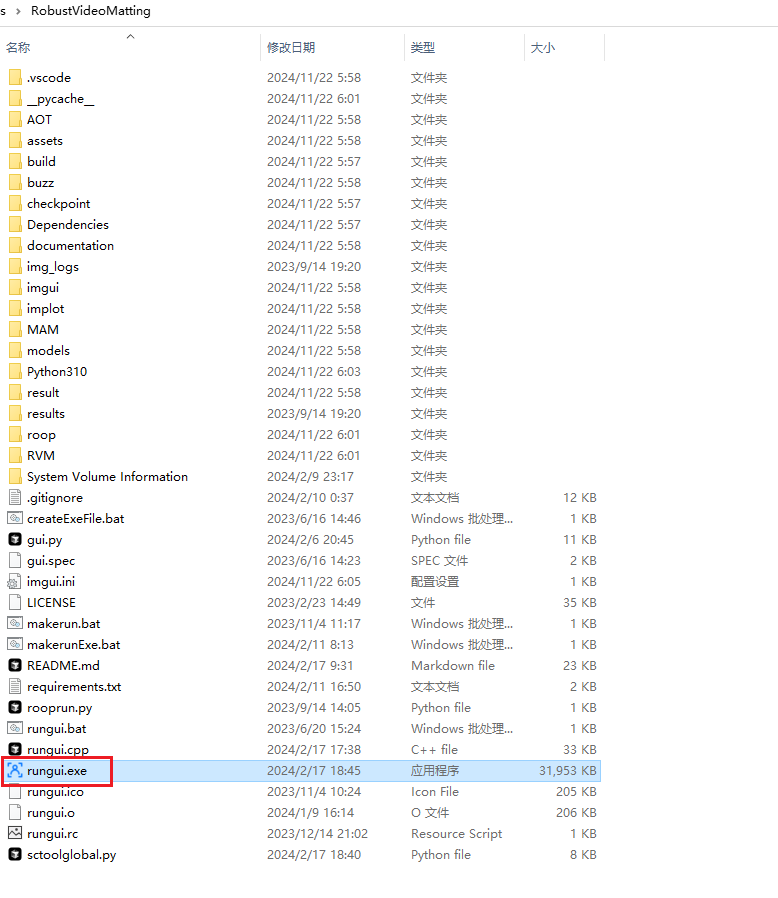The width and height of the screenshot is (778, 898).
Task: Select the checkpoint folder name
Action: (x=58, y=204)
